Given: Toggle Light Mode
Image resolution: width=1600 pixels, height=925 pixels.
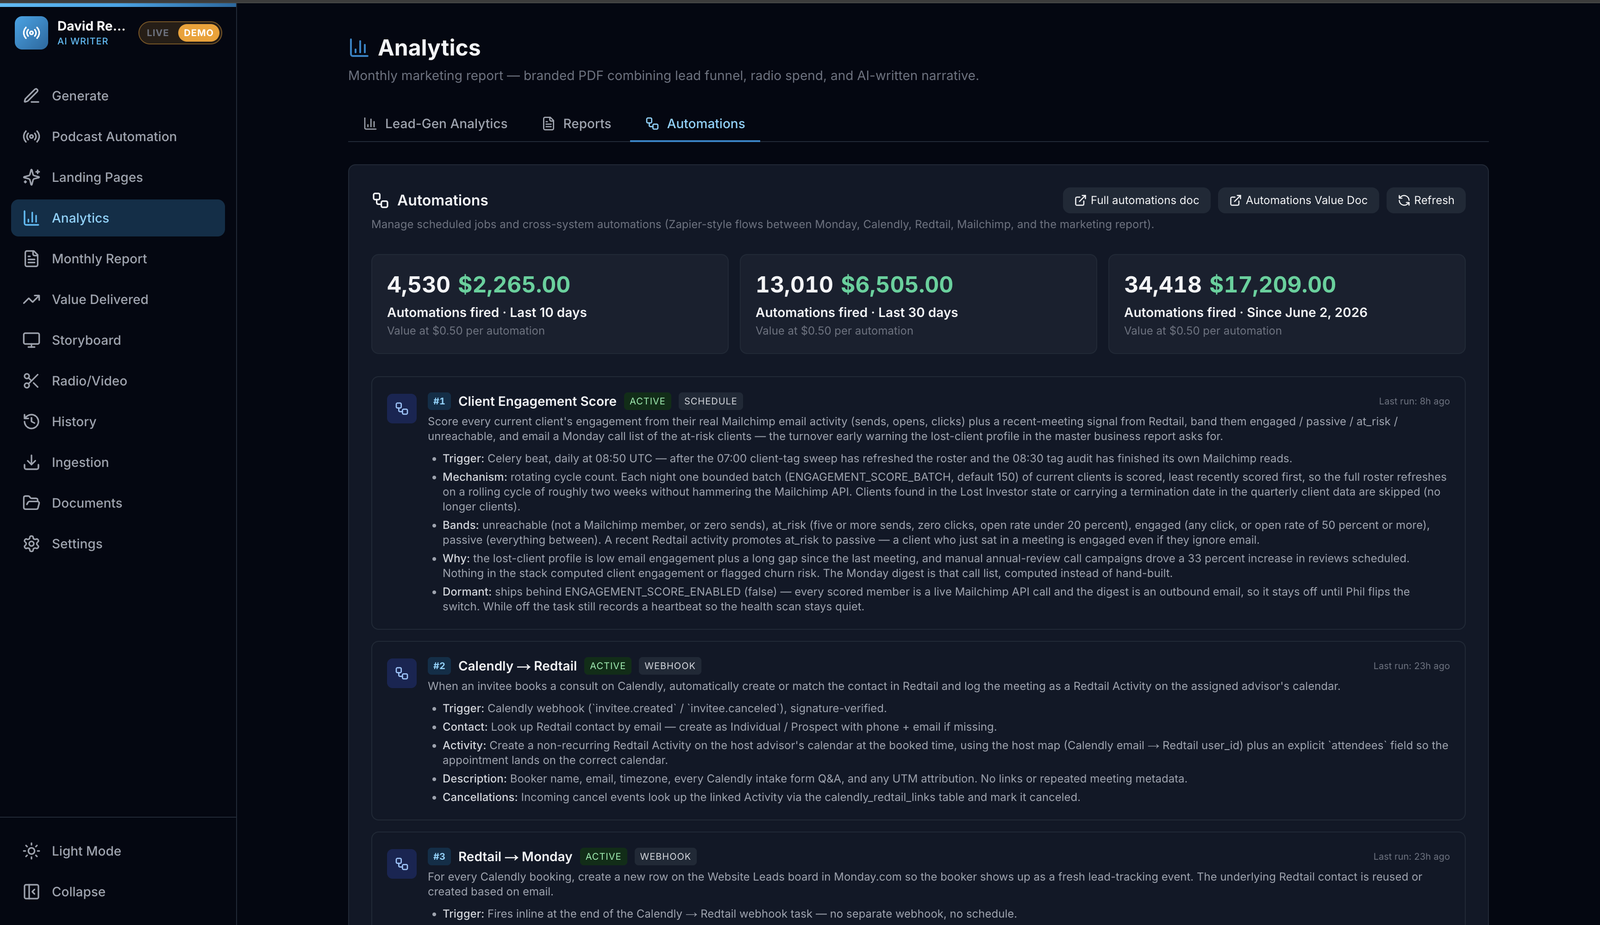Looking at the screenshot, I should point(118,851).
